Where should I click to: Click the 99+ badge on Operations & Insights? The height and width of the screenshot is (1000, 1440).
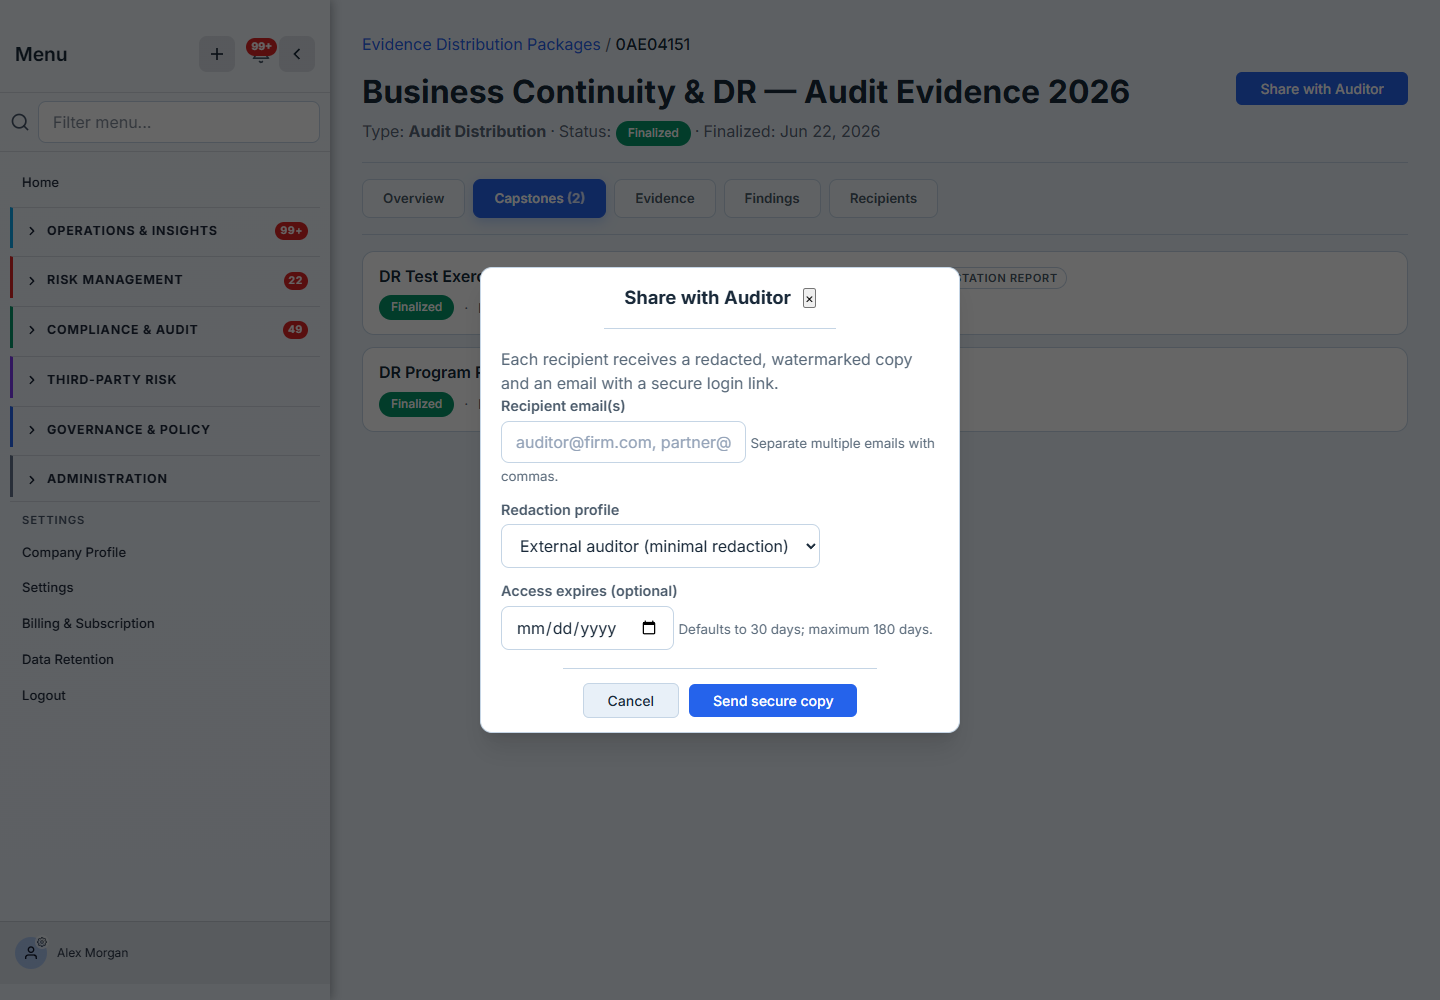[291, 231]
